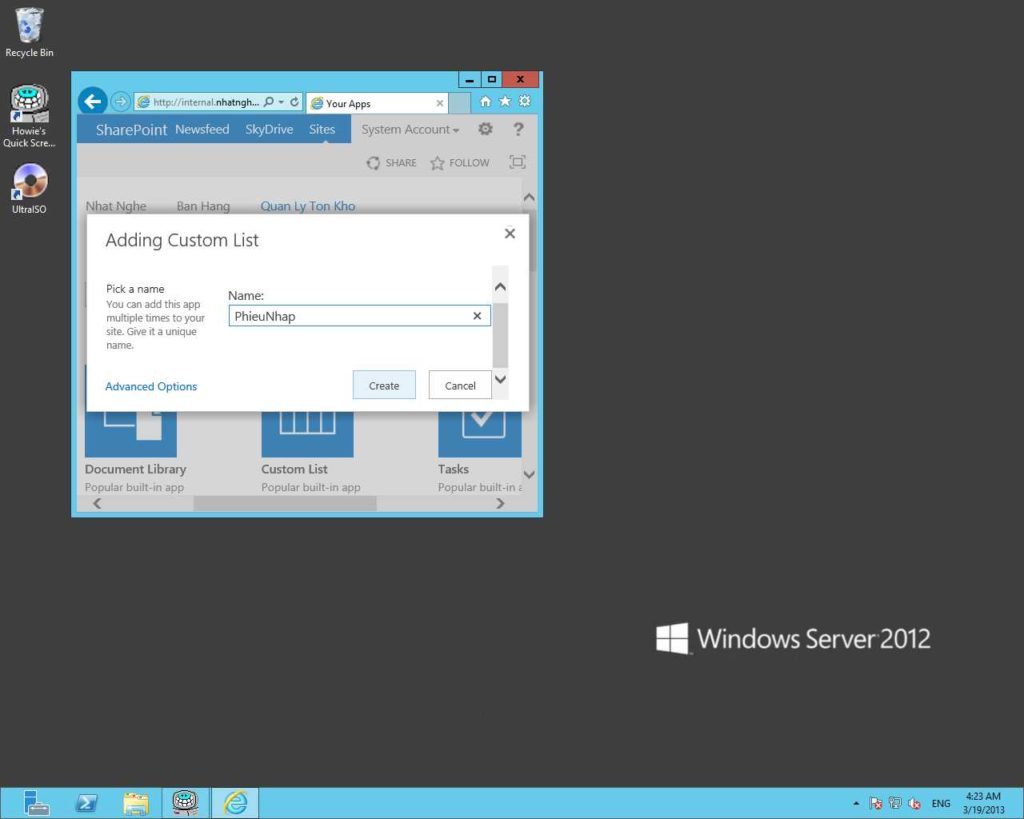Image resolution: width=1024 pixels, height=819 pixels.
Task: Select the Your Apps browser tab
Action: tap(377, 103)
